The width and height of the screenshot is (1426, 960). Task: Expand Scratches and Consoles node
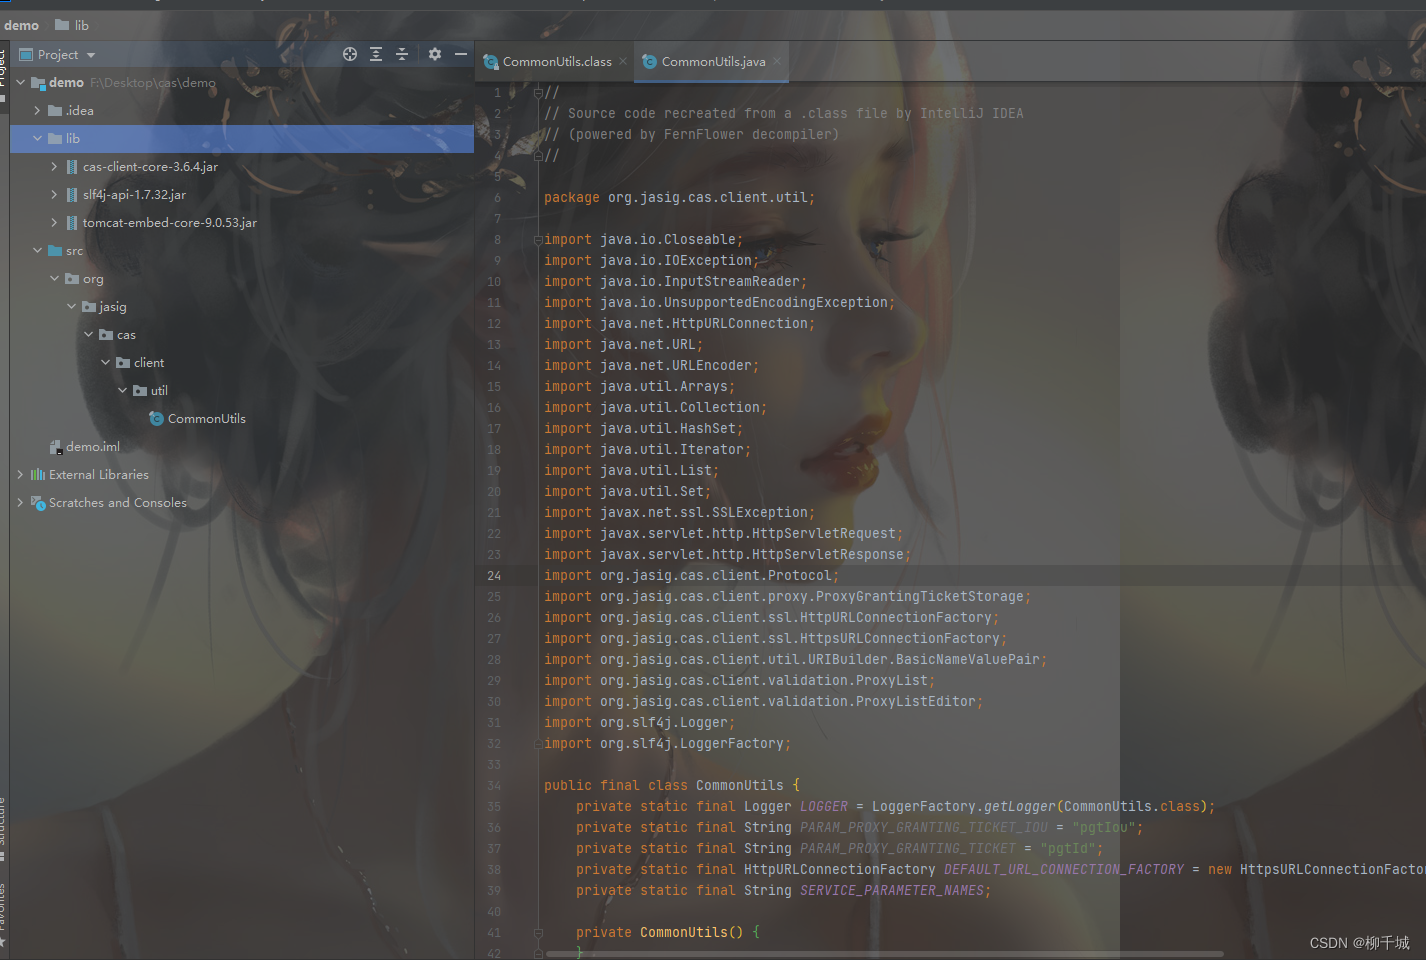point(20,503)
